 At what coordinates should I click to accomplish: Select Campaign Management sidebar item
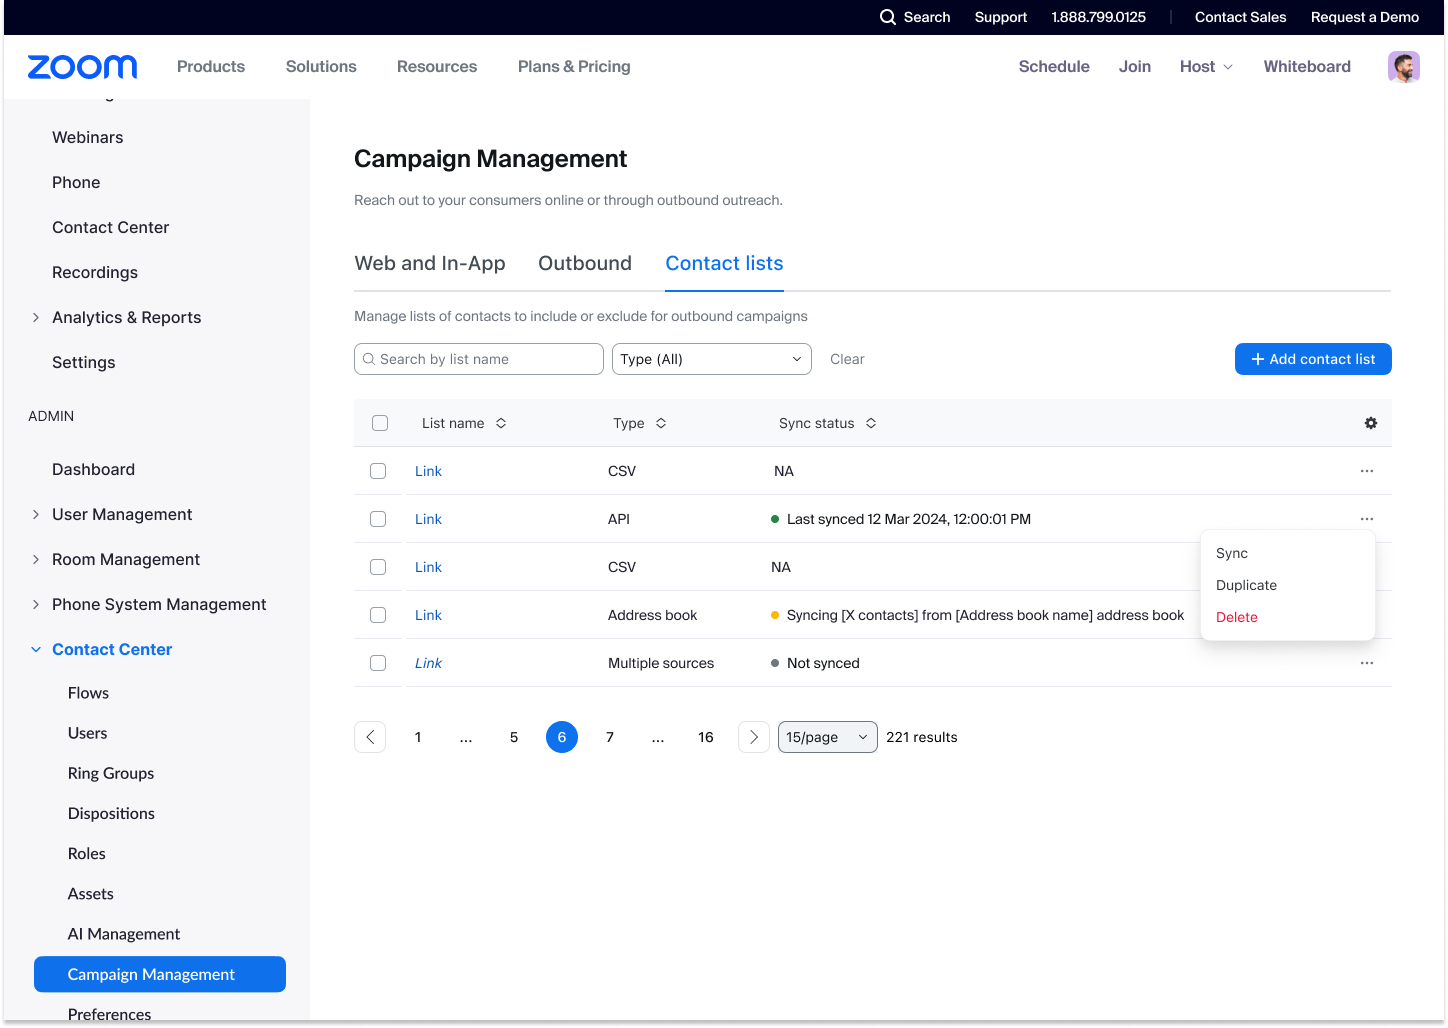coord(160,974)
